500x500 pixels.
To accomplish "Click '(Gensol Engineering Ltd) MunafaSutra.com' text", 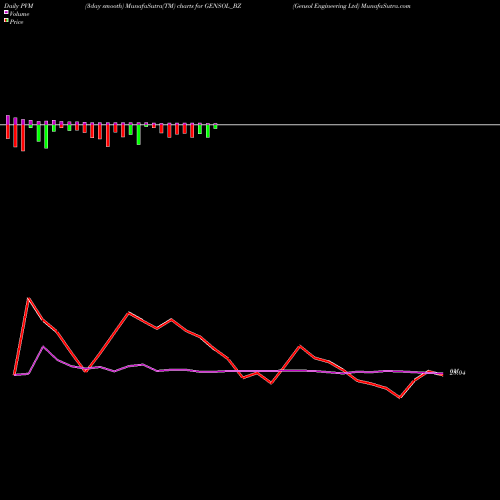I will click(x=352, y=6).
